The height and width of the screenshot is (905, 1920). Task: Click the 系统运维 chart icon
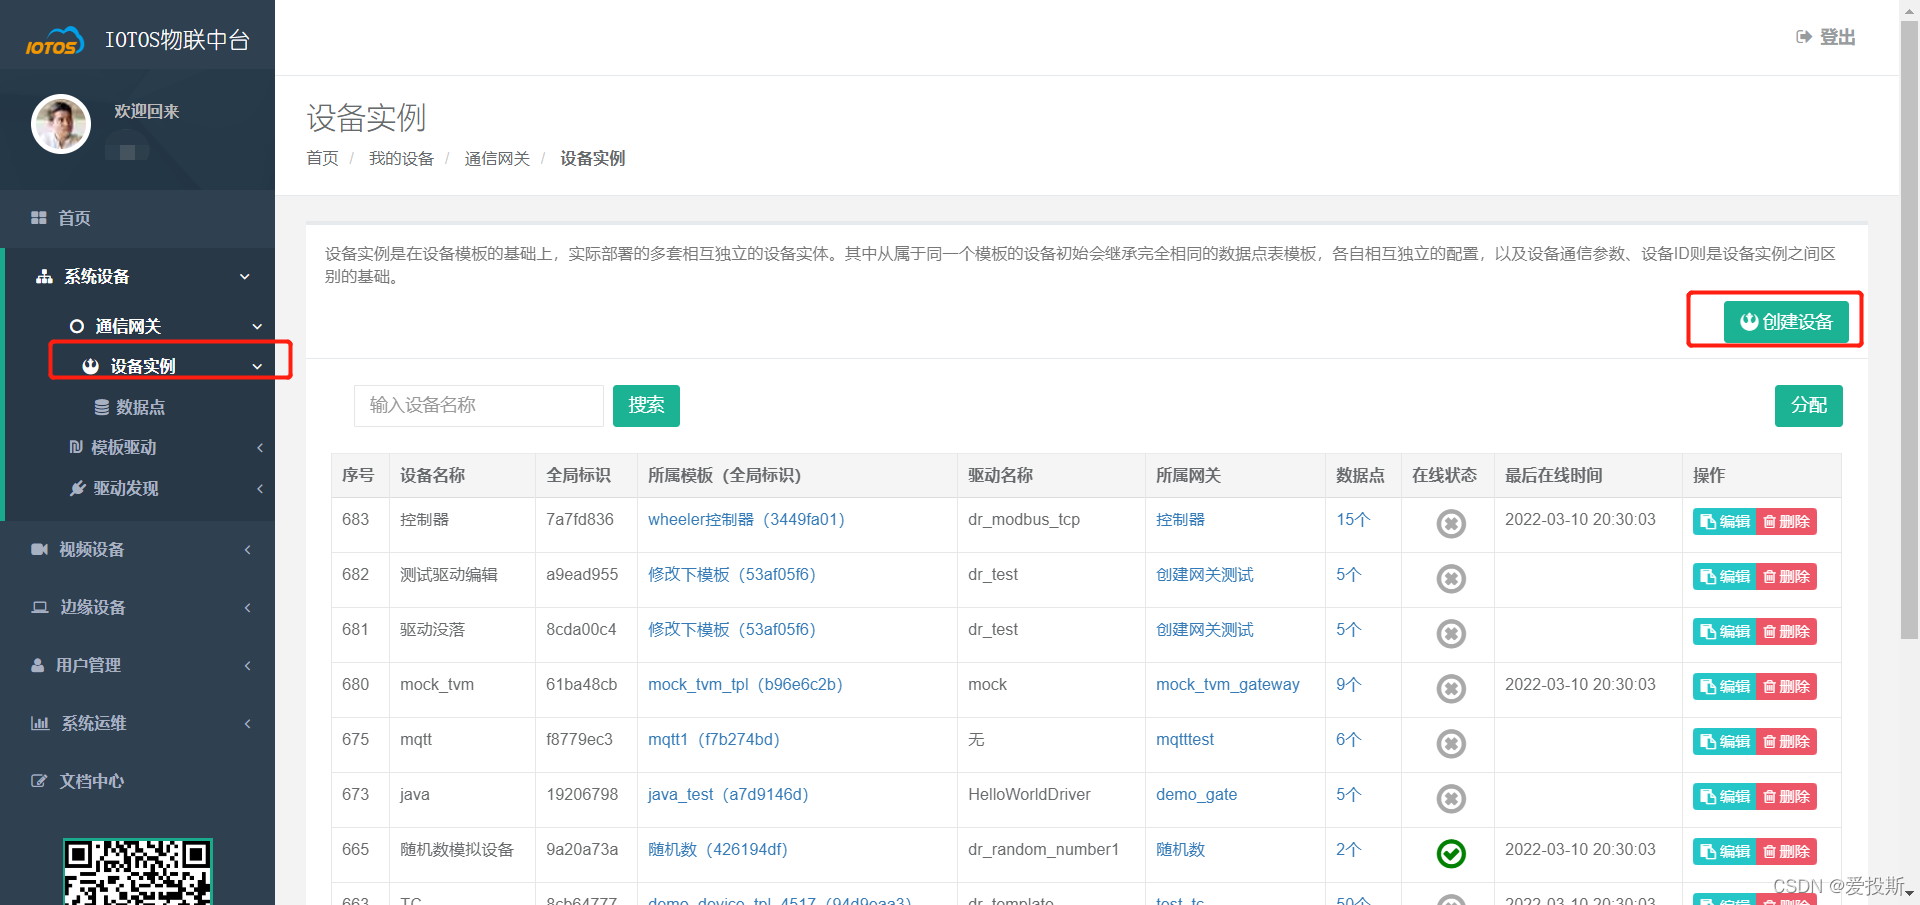coord(40,723)
